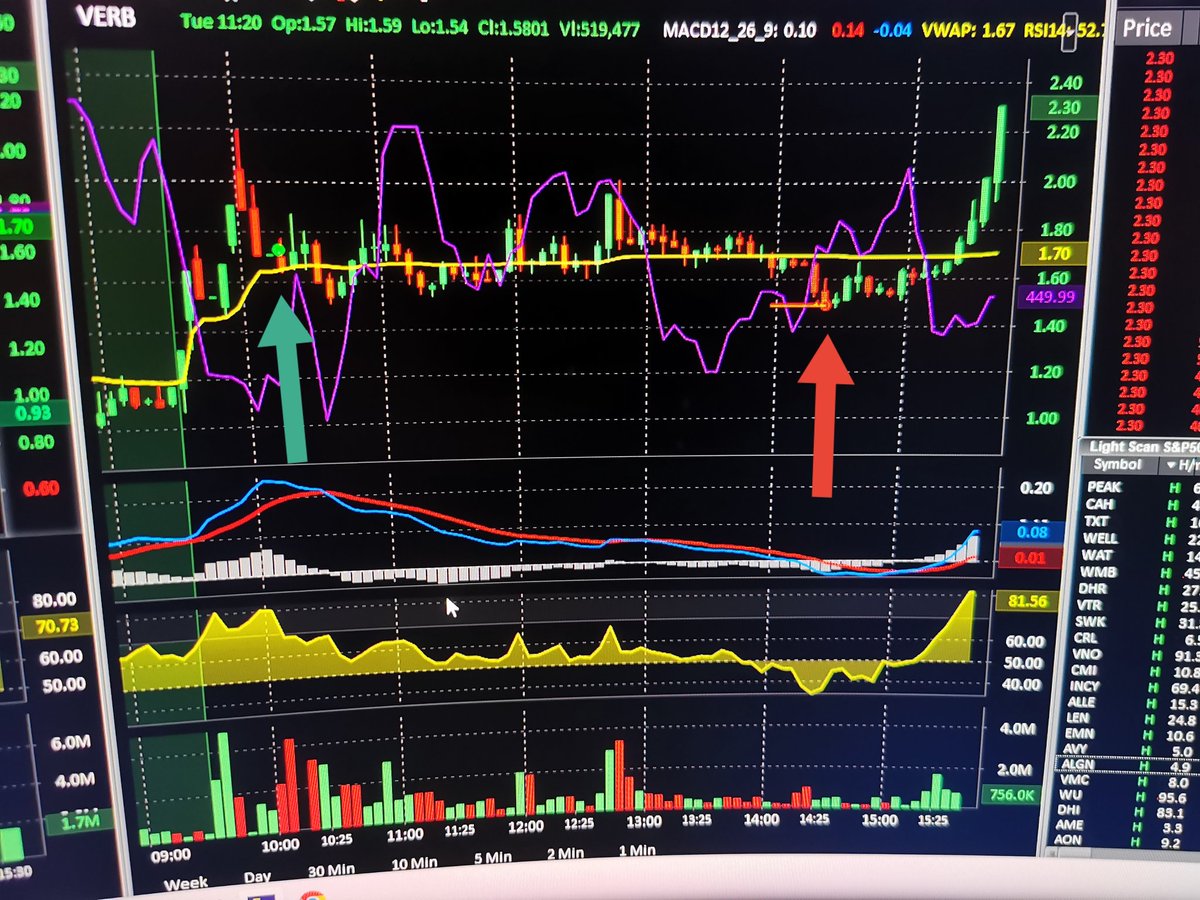Click the 70.73 RSI tag on left chart

pos(54,627)
